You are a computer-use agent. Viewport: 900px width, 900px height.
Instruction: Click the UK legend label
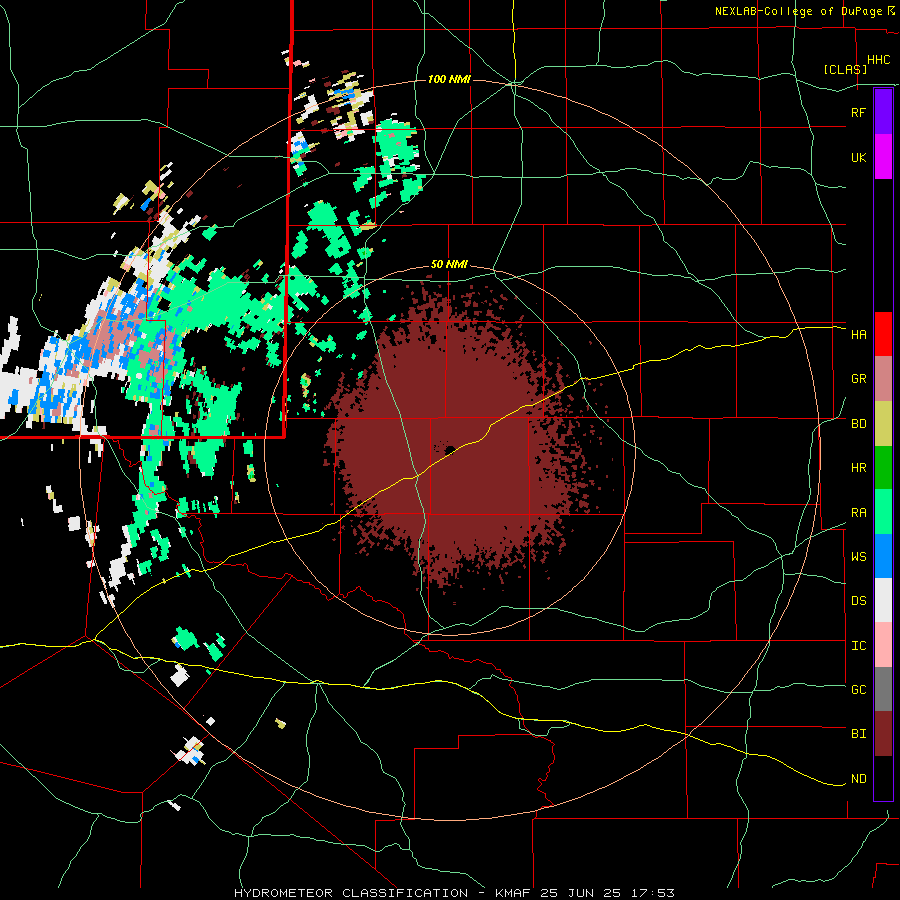click(858, 157)
